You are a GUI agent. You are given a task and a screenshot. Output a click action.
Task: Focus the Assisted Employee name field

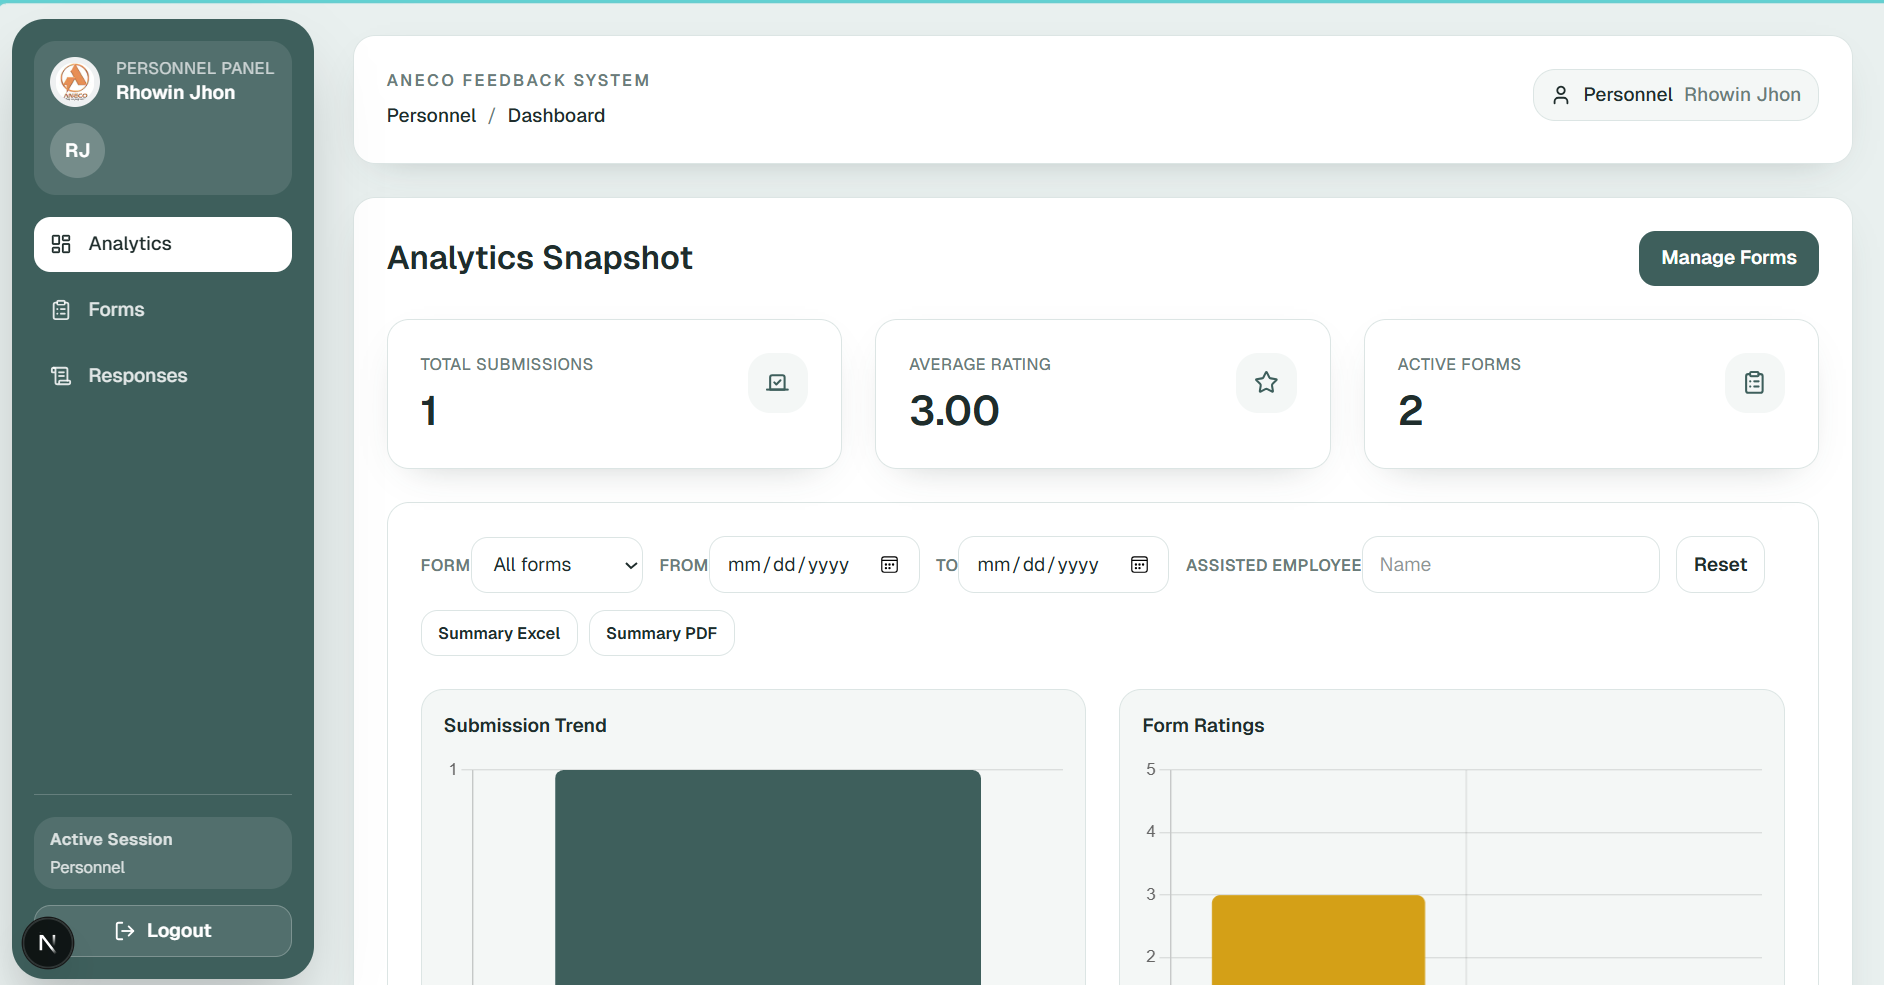(x=1510, y=565)
